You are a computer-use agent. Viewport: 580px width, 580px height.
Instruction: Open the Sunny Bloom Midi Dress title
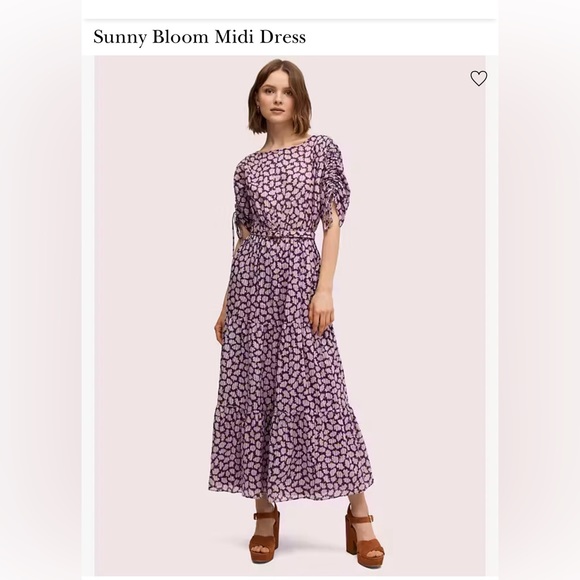pyautogui.click(x=199, y=37)
